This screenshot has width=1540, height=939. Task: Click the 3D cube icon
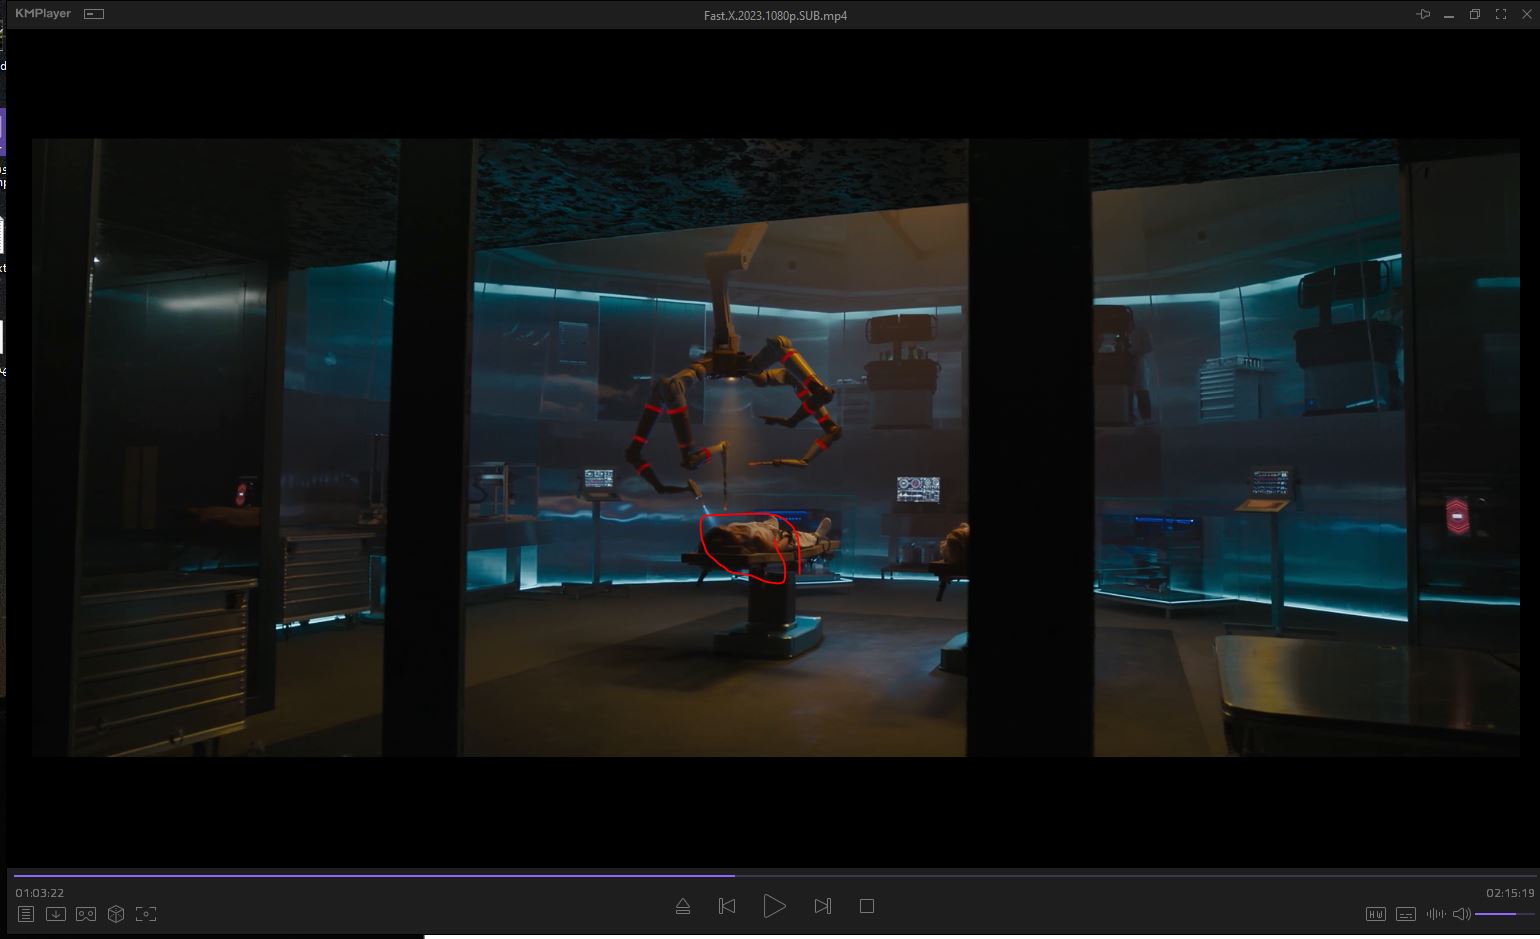click(x=116, y=914)
